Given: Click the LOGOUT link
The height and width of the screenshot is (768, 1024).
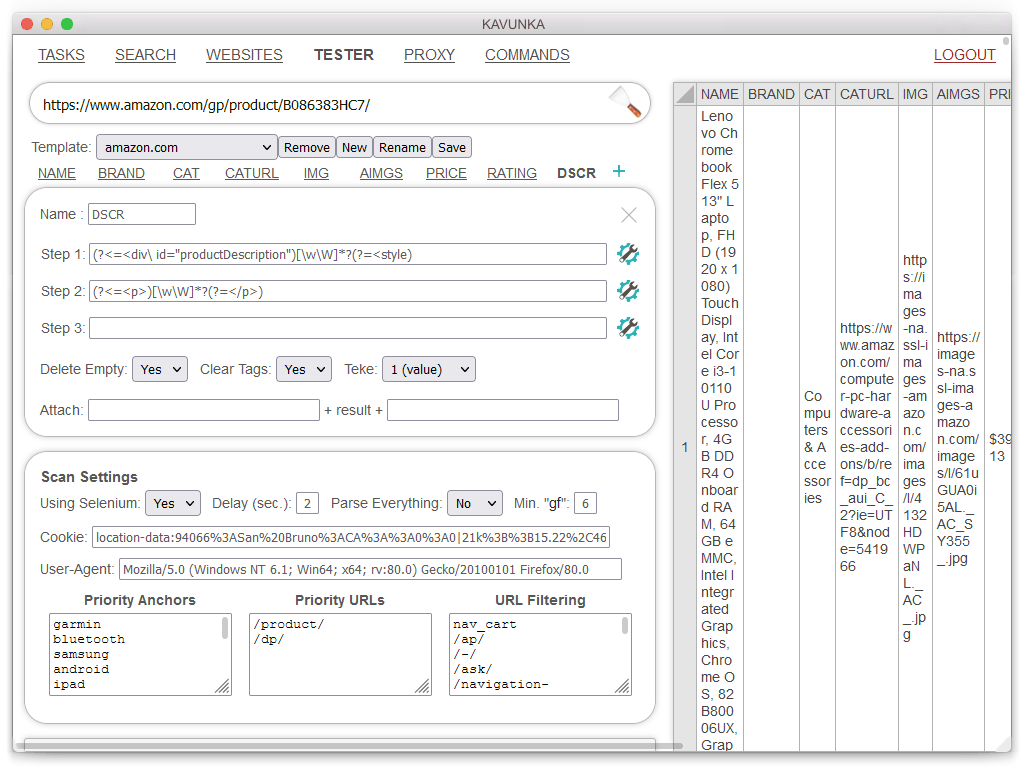Looking at the screenshot, I should pyautogui.click(x=964, y=55).
